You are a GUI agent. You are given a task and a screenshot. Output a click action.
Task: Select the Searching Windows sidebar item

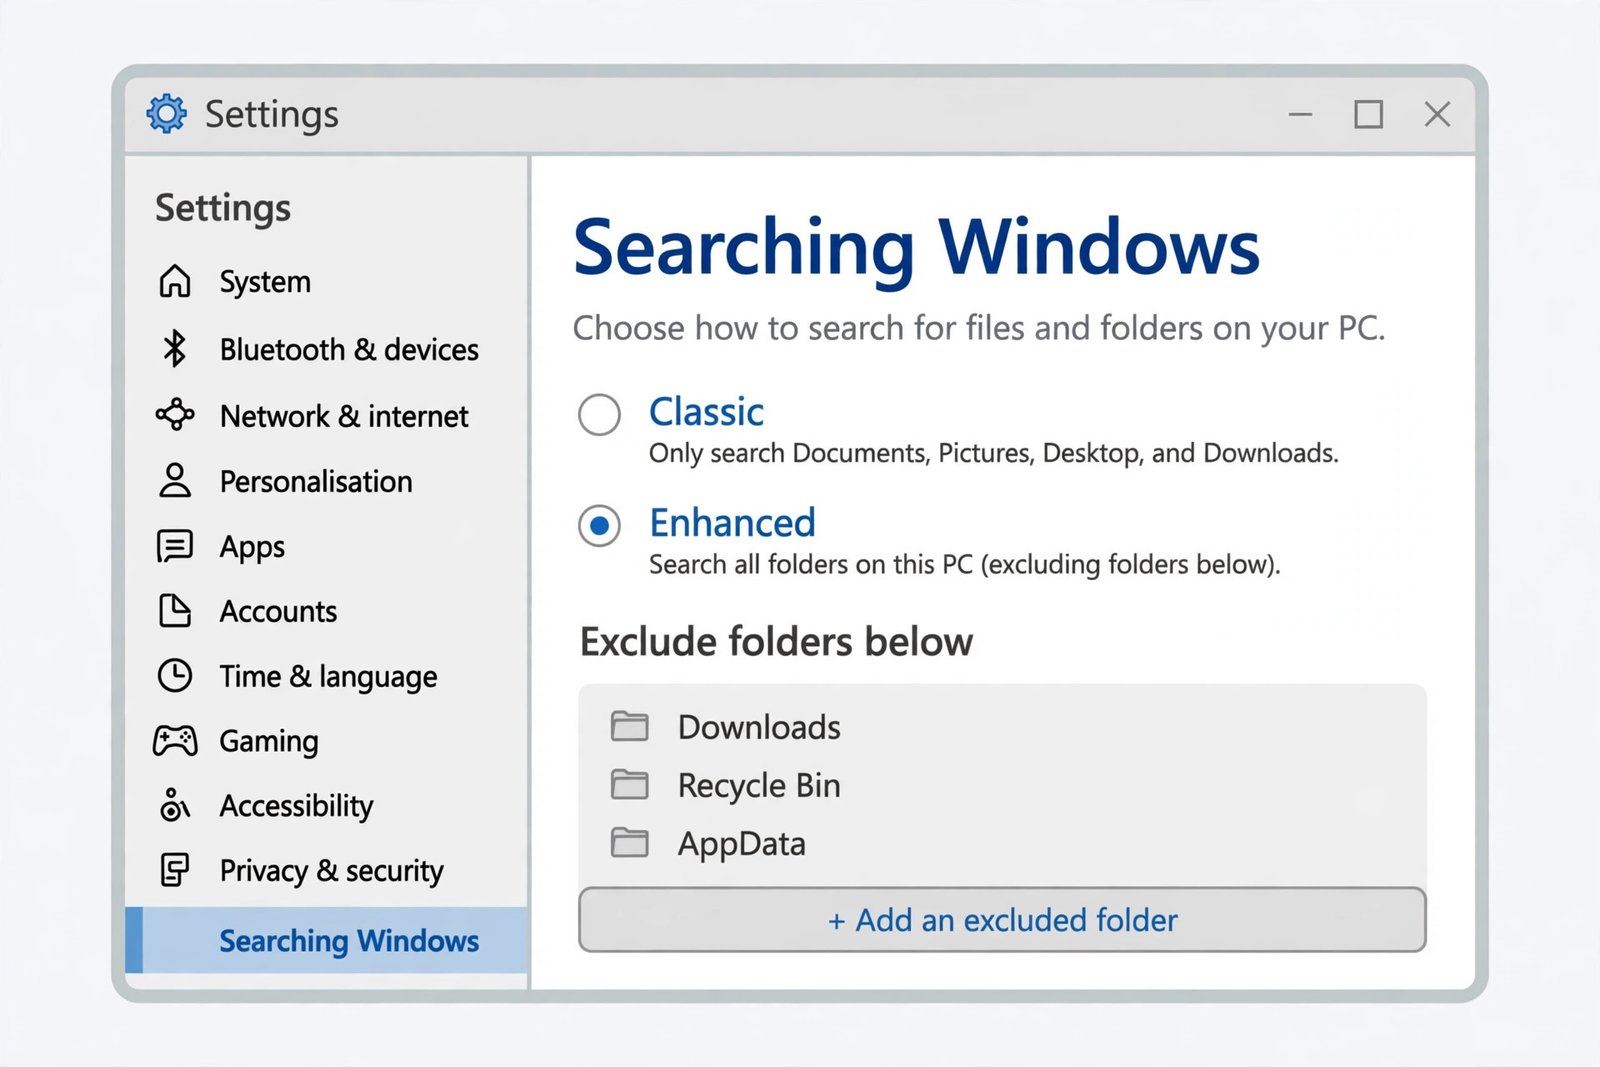[326, 940]
